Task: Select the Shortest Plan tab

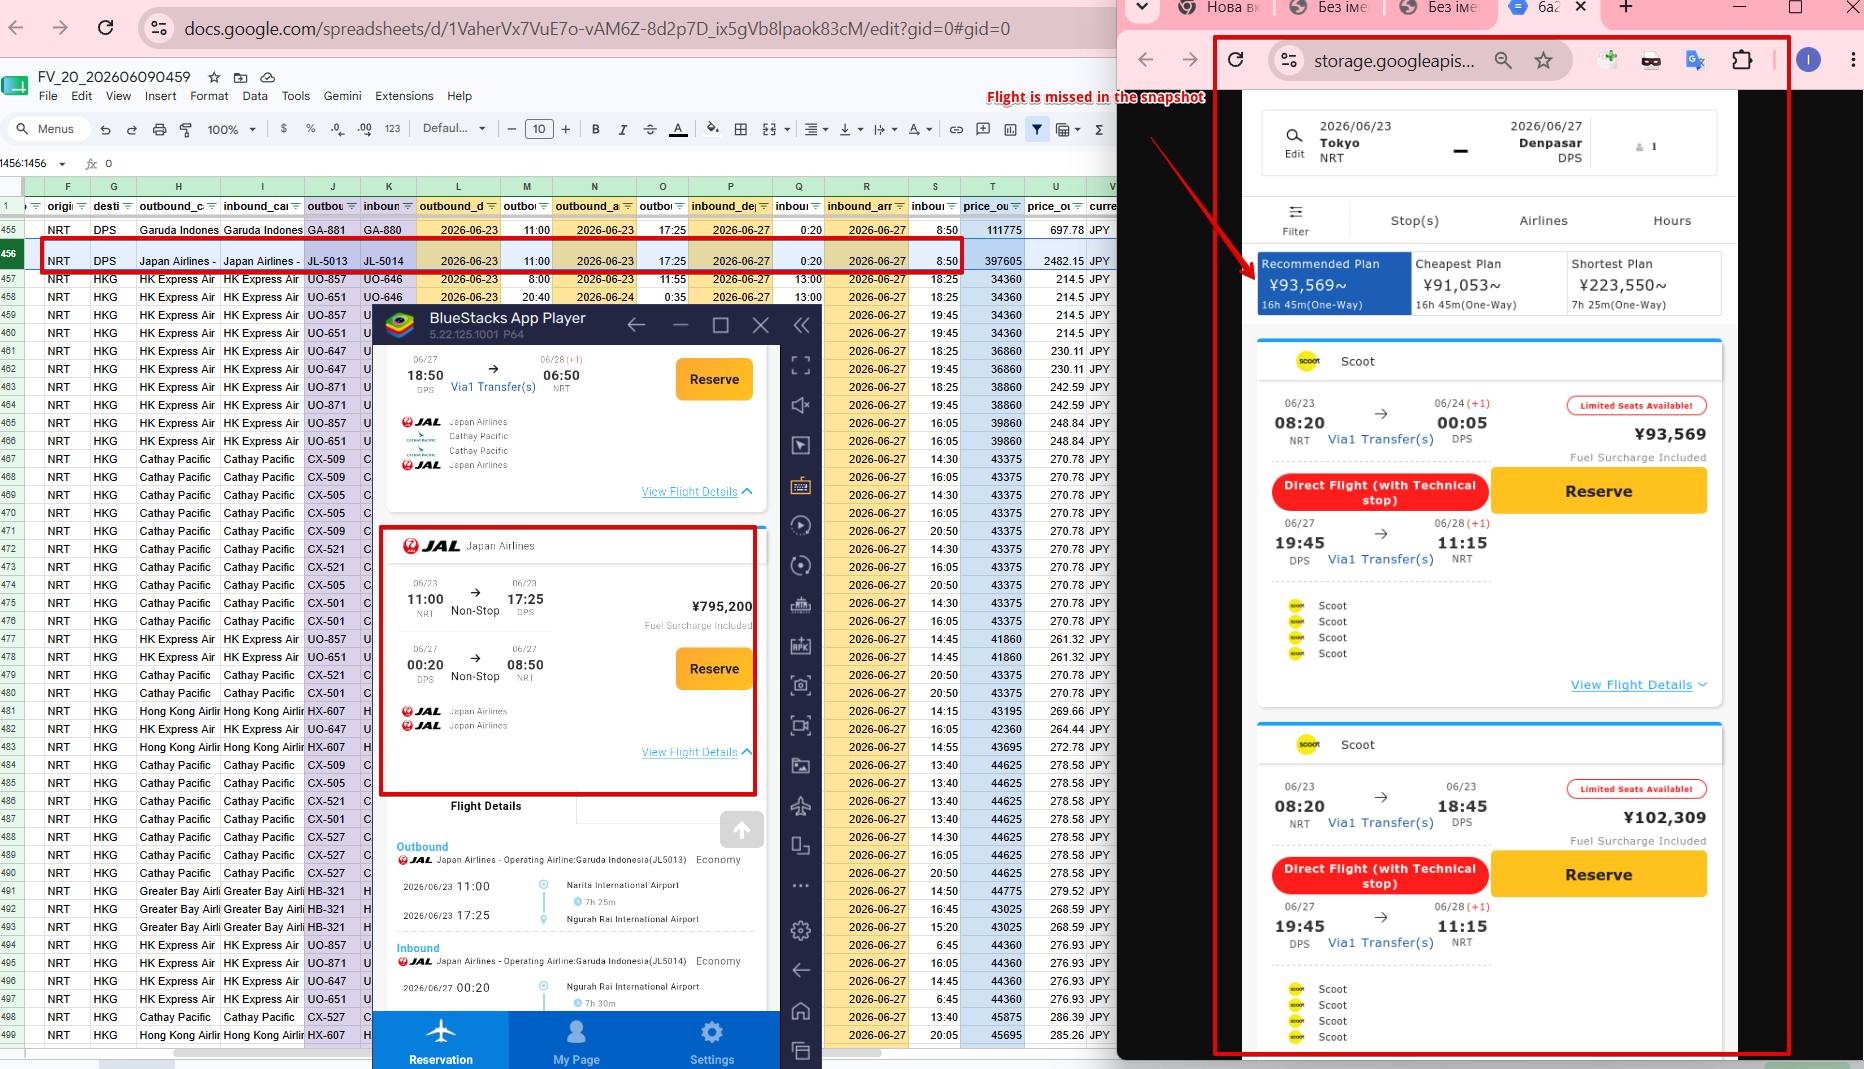Action: click(1643, 283)
